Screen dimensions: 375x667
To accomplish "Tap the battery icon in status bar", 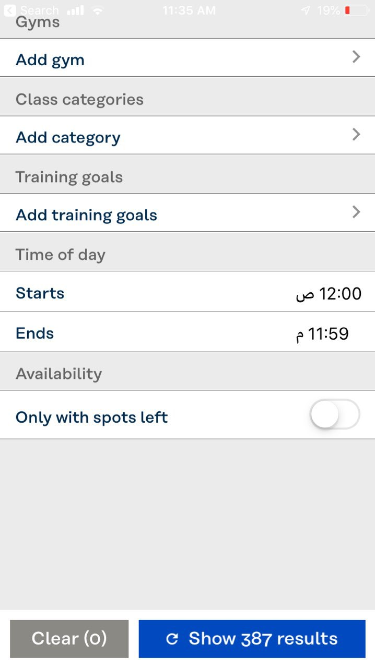I will click(356, 10).
